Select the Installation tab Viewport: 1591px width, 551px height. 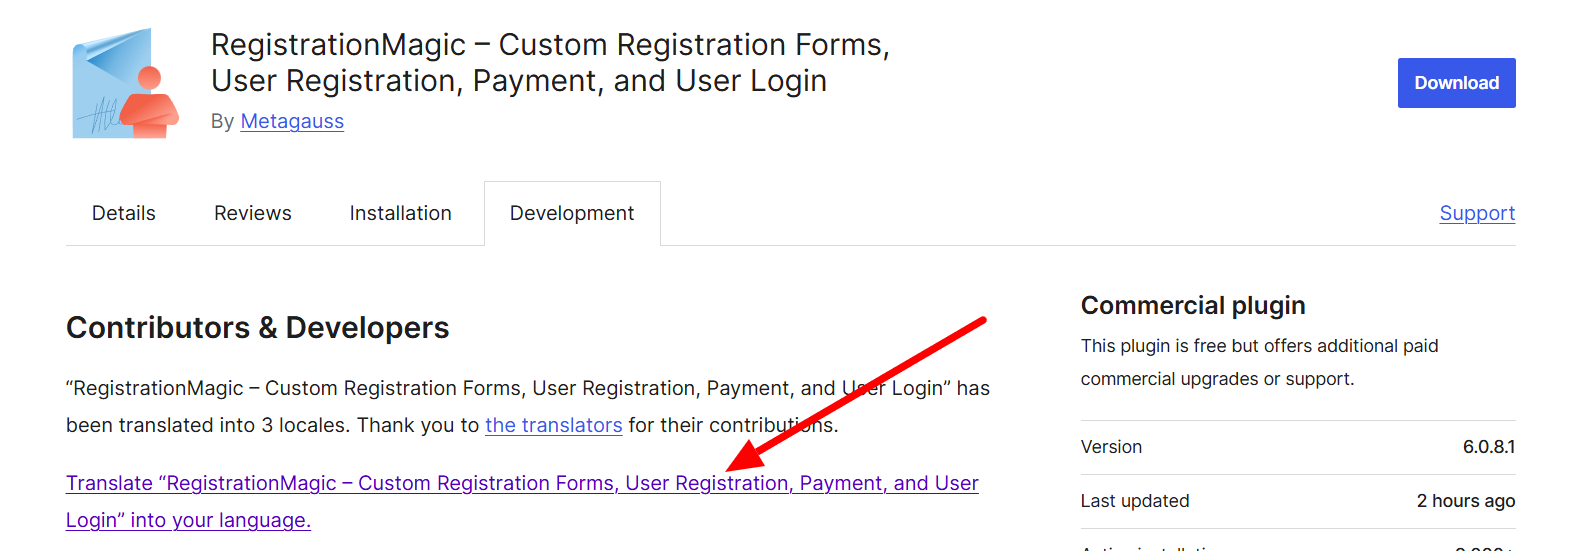tap(400, 213)
